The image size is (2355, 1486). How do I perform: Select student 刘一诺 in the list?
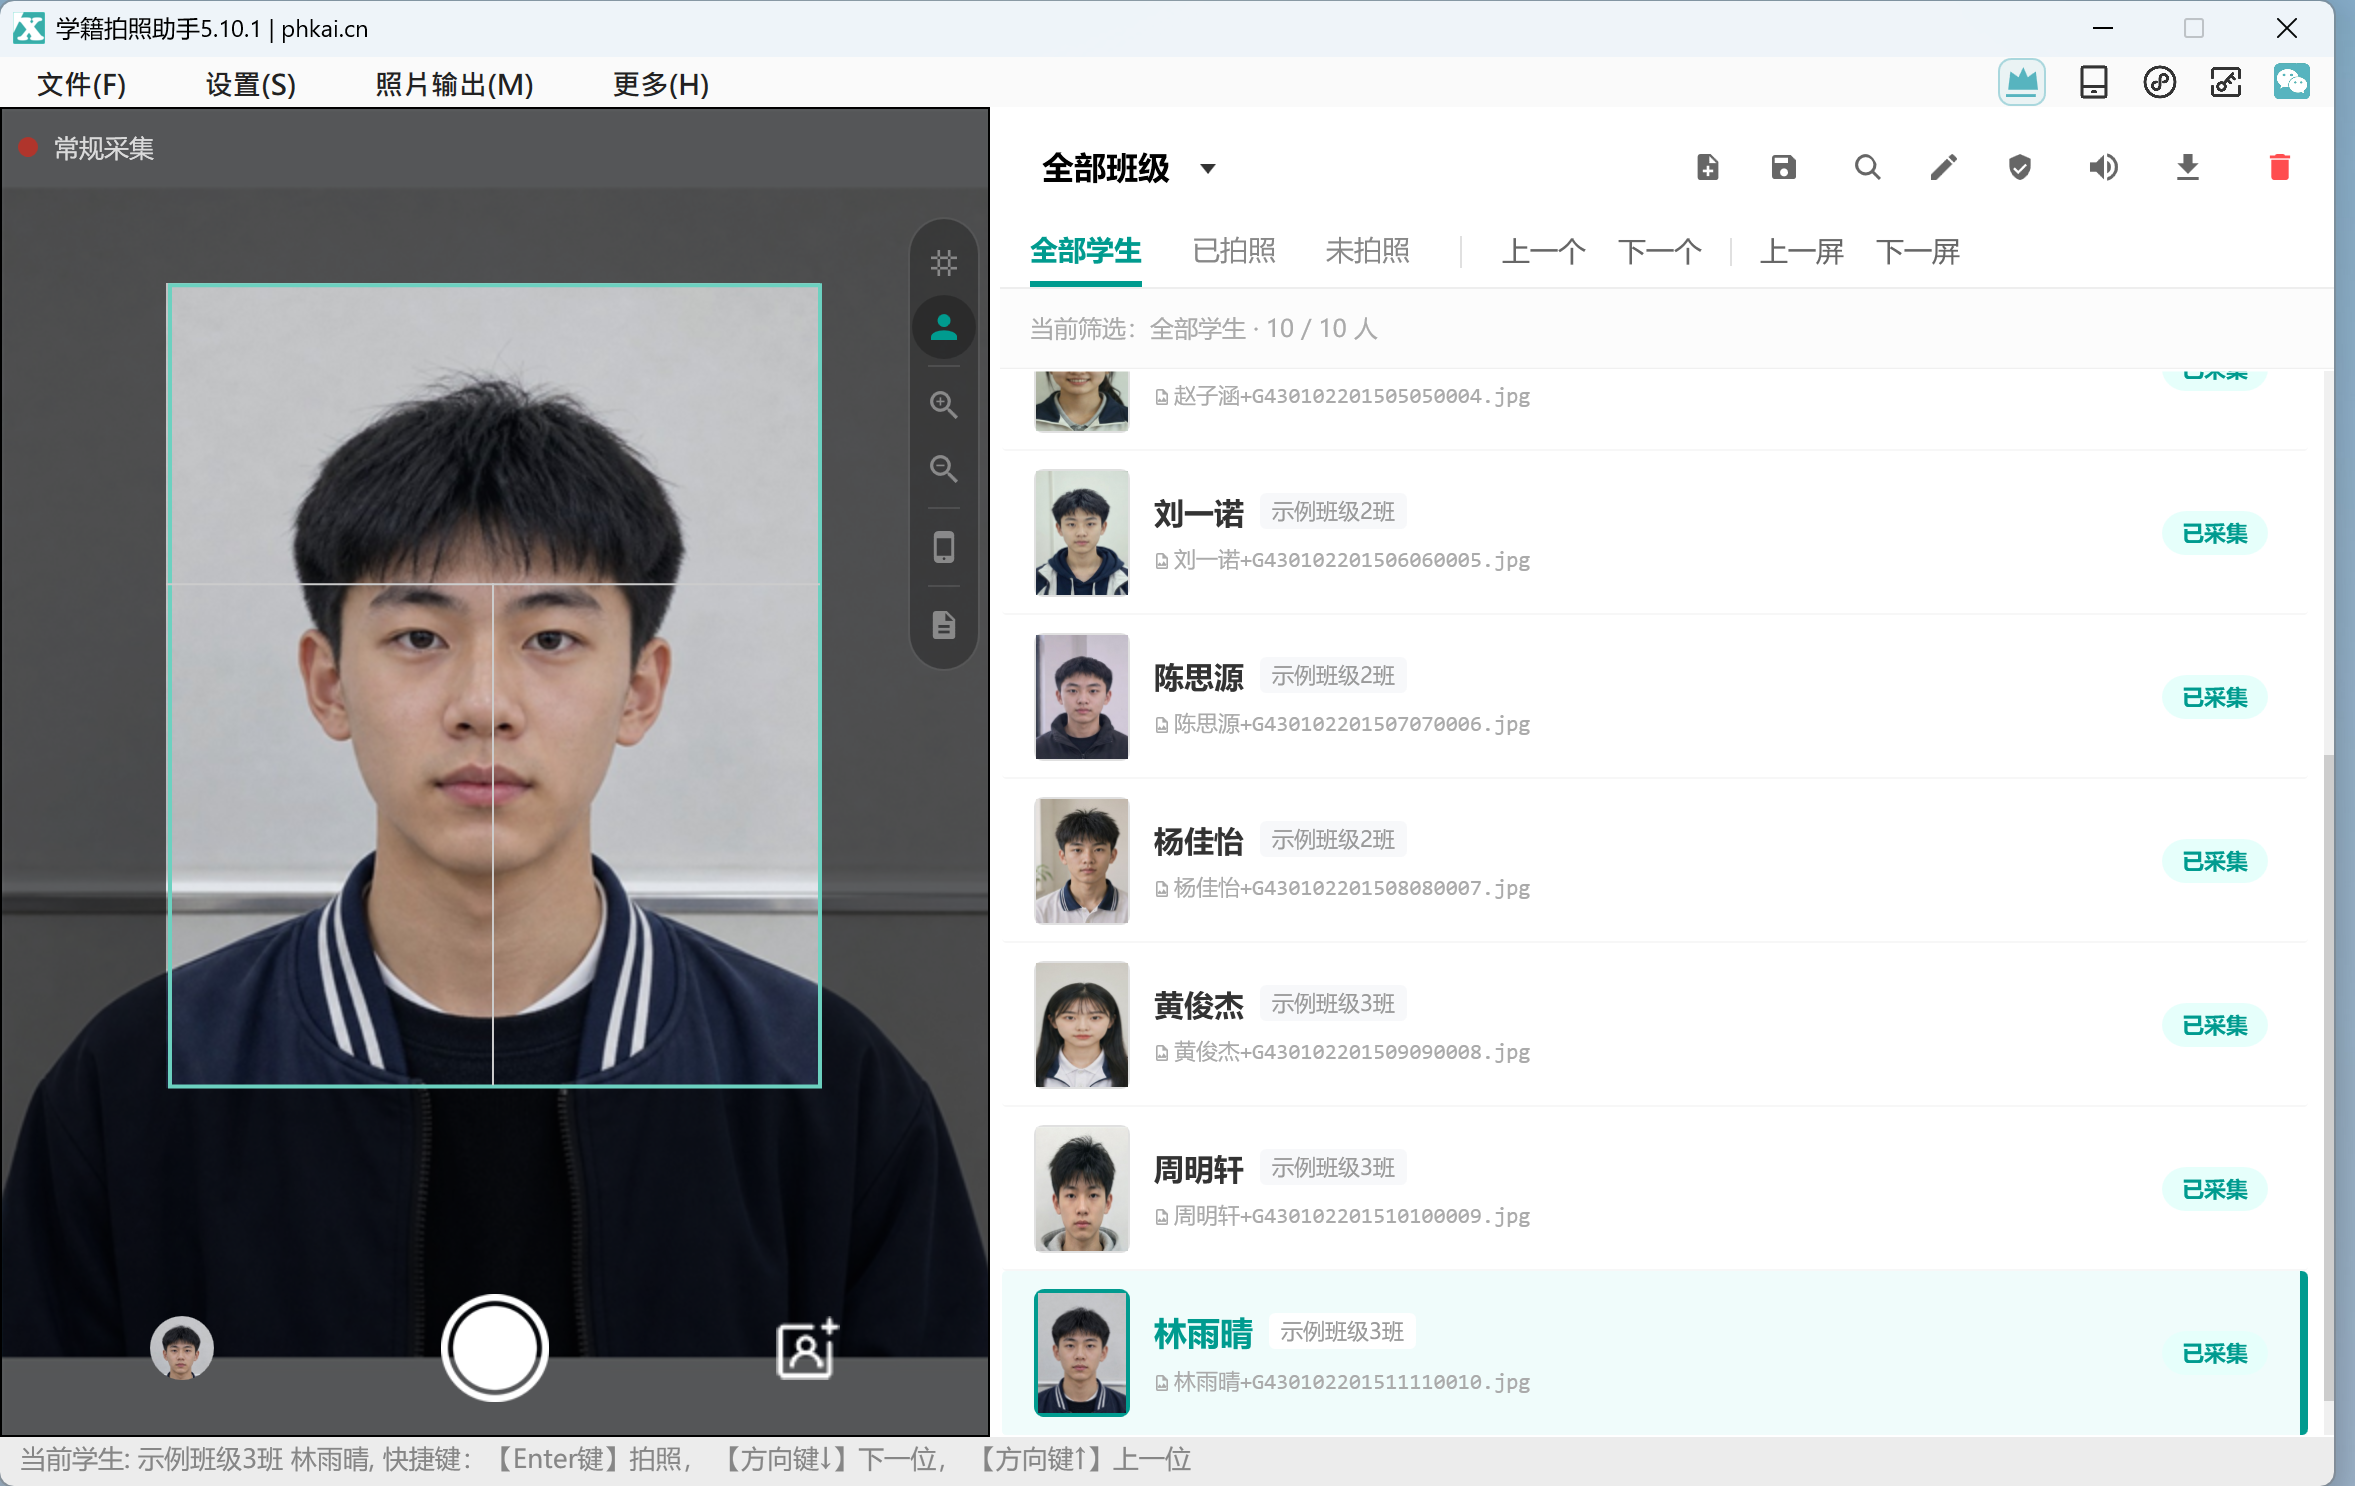pyautogui.click(x=1655, y=533)
